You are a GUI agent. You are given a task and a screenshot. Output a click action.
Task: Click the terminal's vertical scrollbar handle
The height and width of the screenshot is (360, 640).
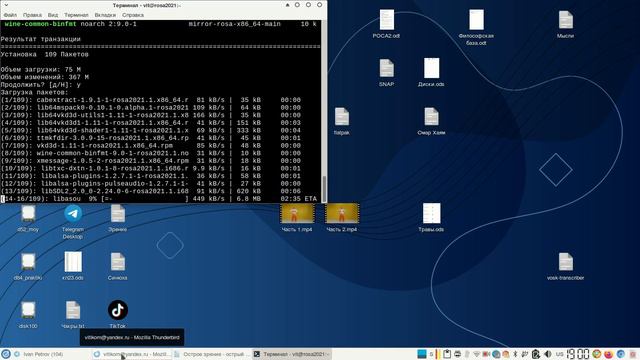[x=324, y=189]
